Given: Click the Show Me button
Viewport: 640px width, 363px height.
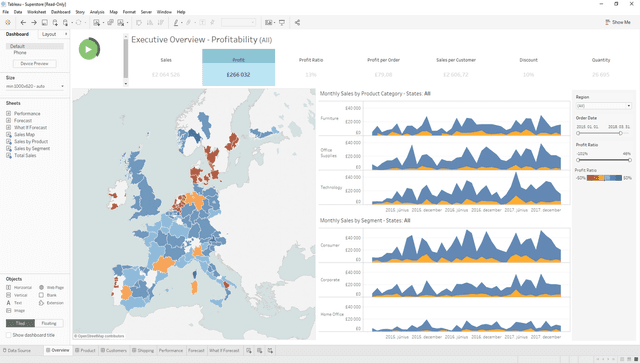Looking at the screenshot, I should click(618, 22).
